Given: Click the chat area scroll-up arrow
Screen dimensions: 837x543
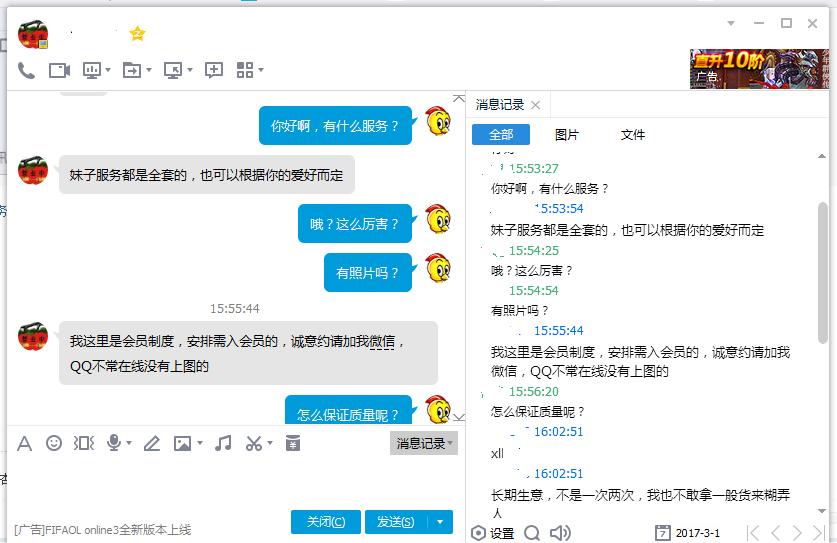Looking at the screenshot, I should [459, 98].
